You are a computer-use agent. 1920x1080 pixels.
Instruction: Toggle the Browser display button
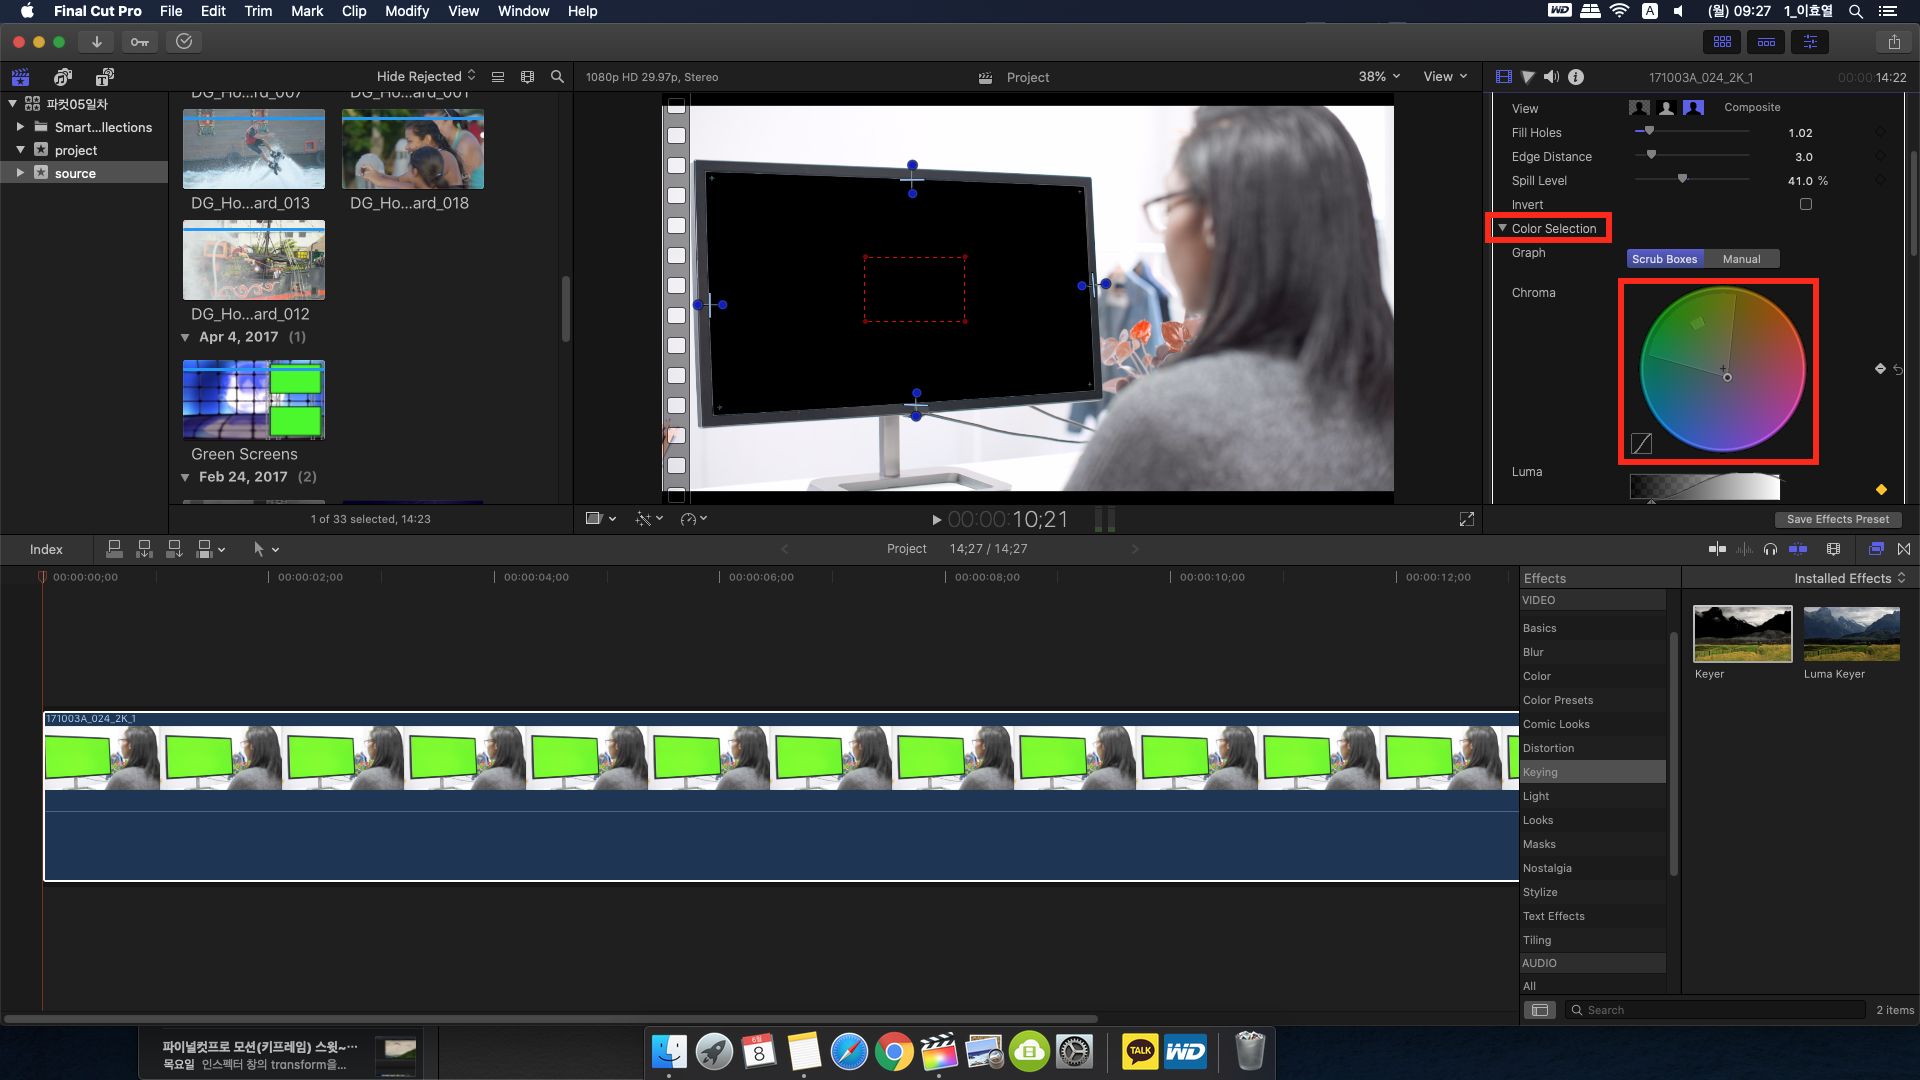tap(1722, 42)
